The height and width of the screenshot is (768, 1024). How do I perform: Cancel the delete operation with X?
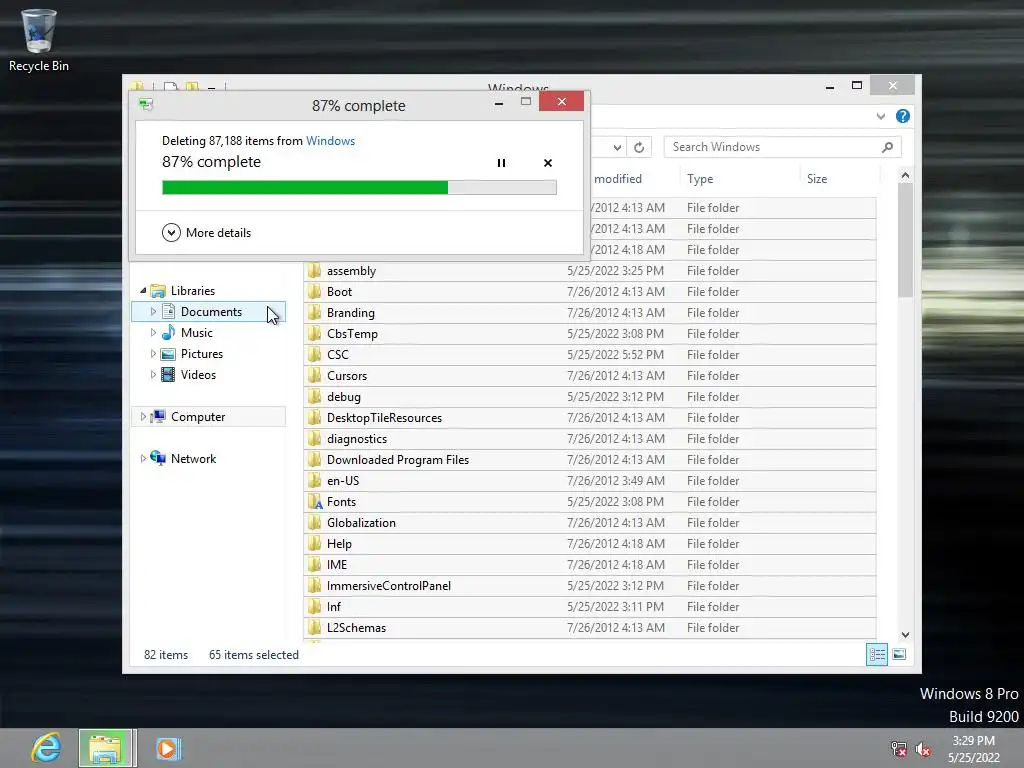click(548, 163)
